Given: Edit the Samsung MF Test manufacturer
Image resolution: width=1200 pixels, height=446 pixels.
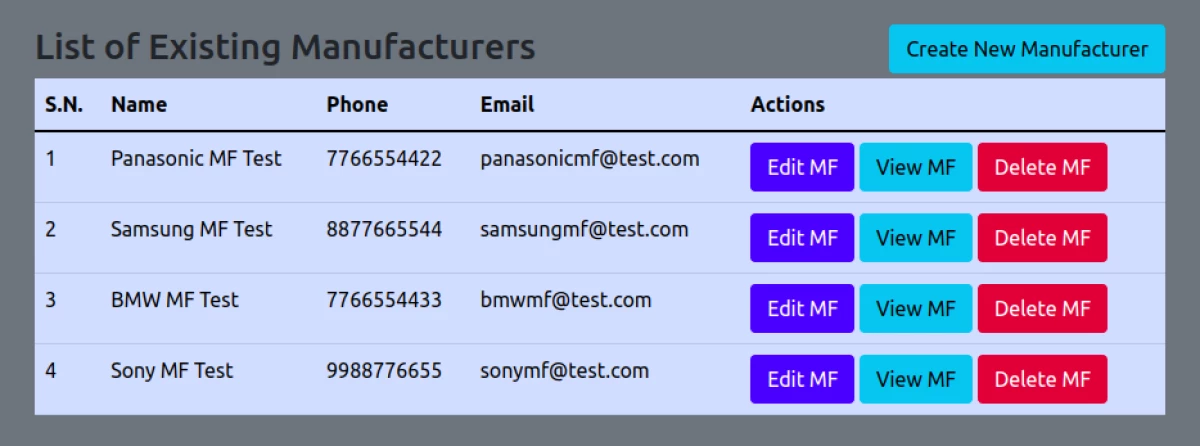Looking at the screenshot, I should click(x=802, y=238).
